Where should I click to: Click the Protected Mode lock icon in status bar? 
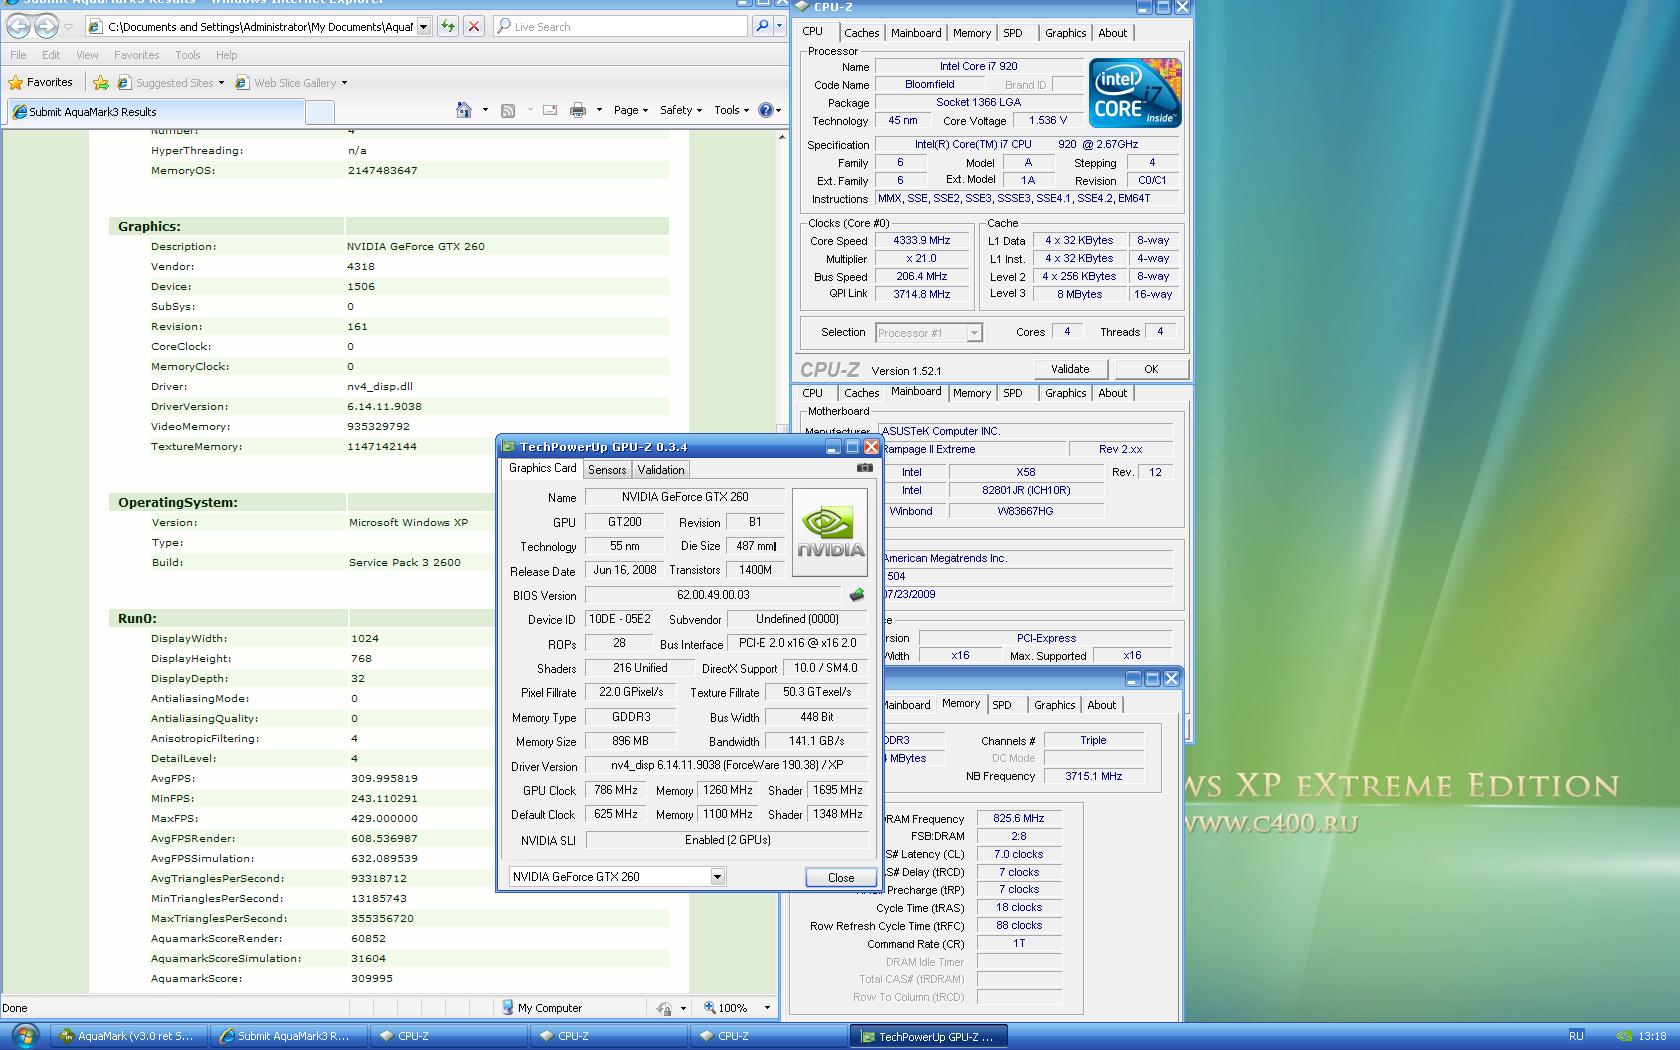[664, 1008]
